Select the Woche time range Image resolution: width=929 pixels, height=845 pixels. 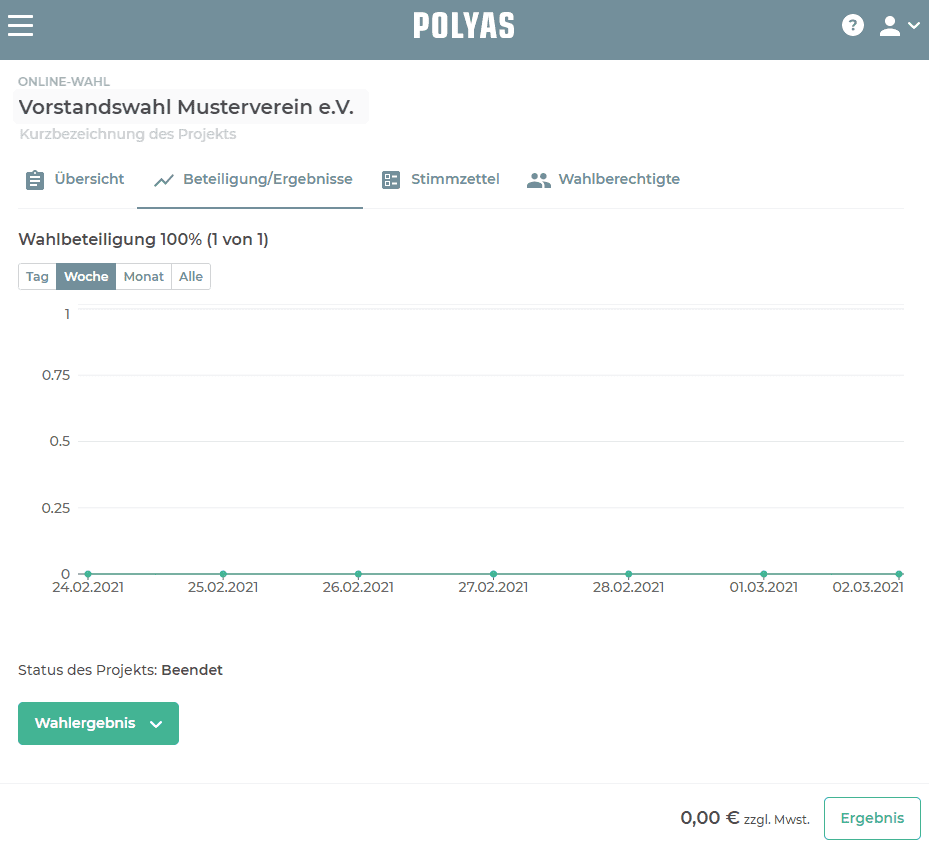pyautogui.click(x=86, y=277)
